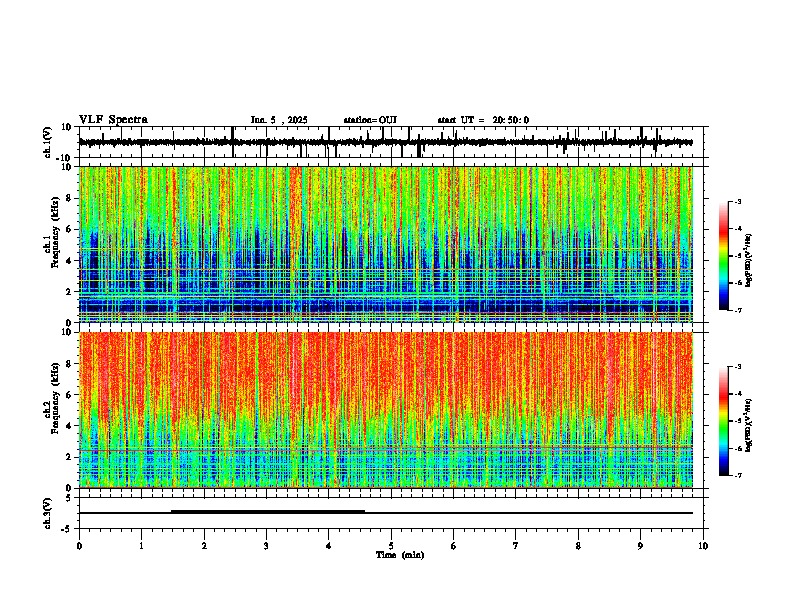
Task: Click the time axis tick label 7
Action: [516, 546]
